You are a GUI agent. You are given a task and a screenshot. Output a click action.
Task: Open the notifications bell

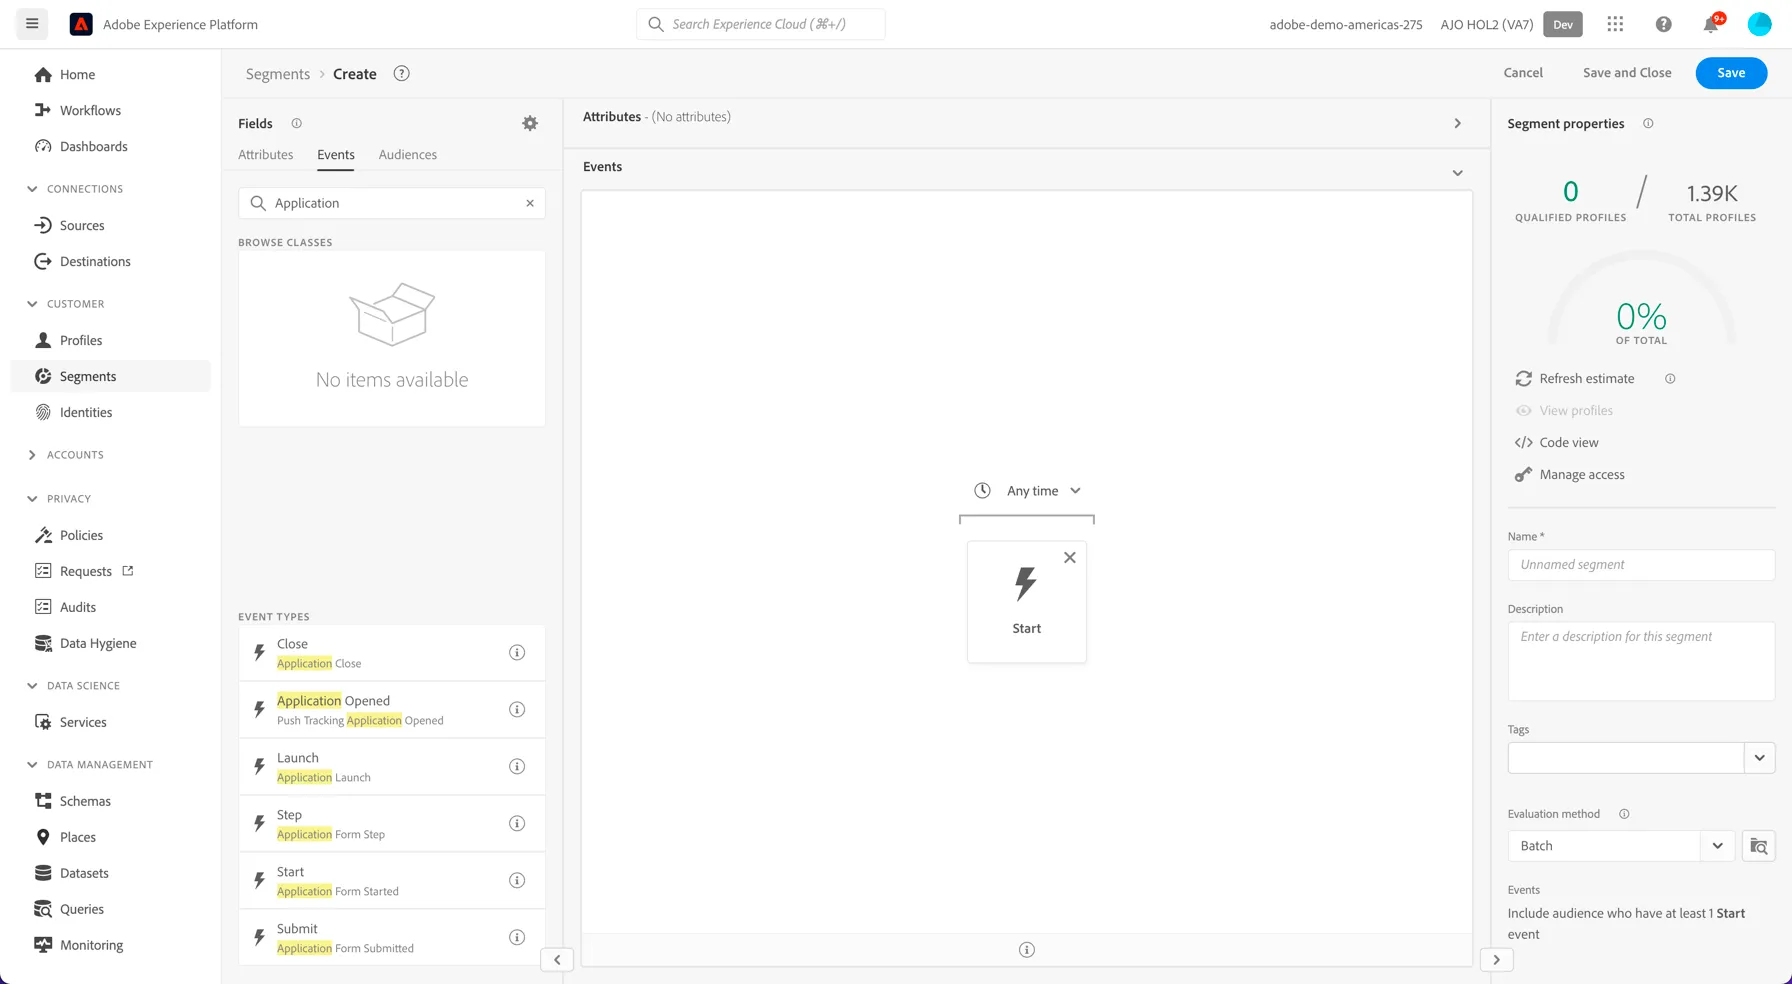point(1711,24)
